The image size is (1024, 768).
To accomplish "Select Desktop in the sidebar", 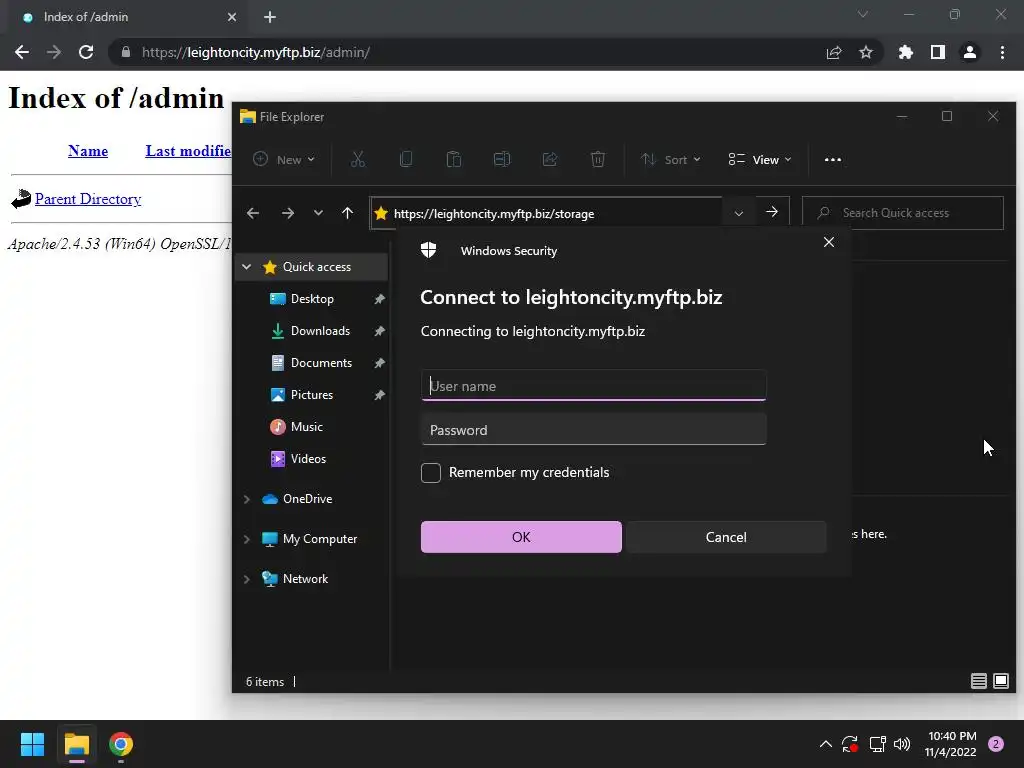I will pyautogui.click(x=312, y=299).
